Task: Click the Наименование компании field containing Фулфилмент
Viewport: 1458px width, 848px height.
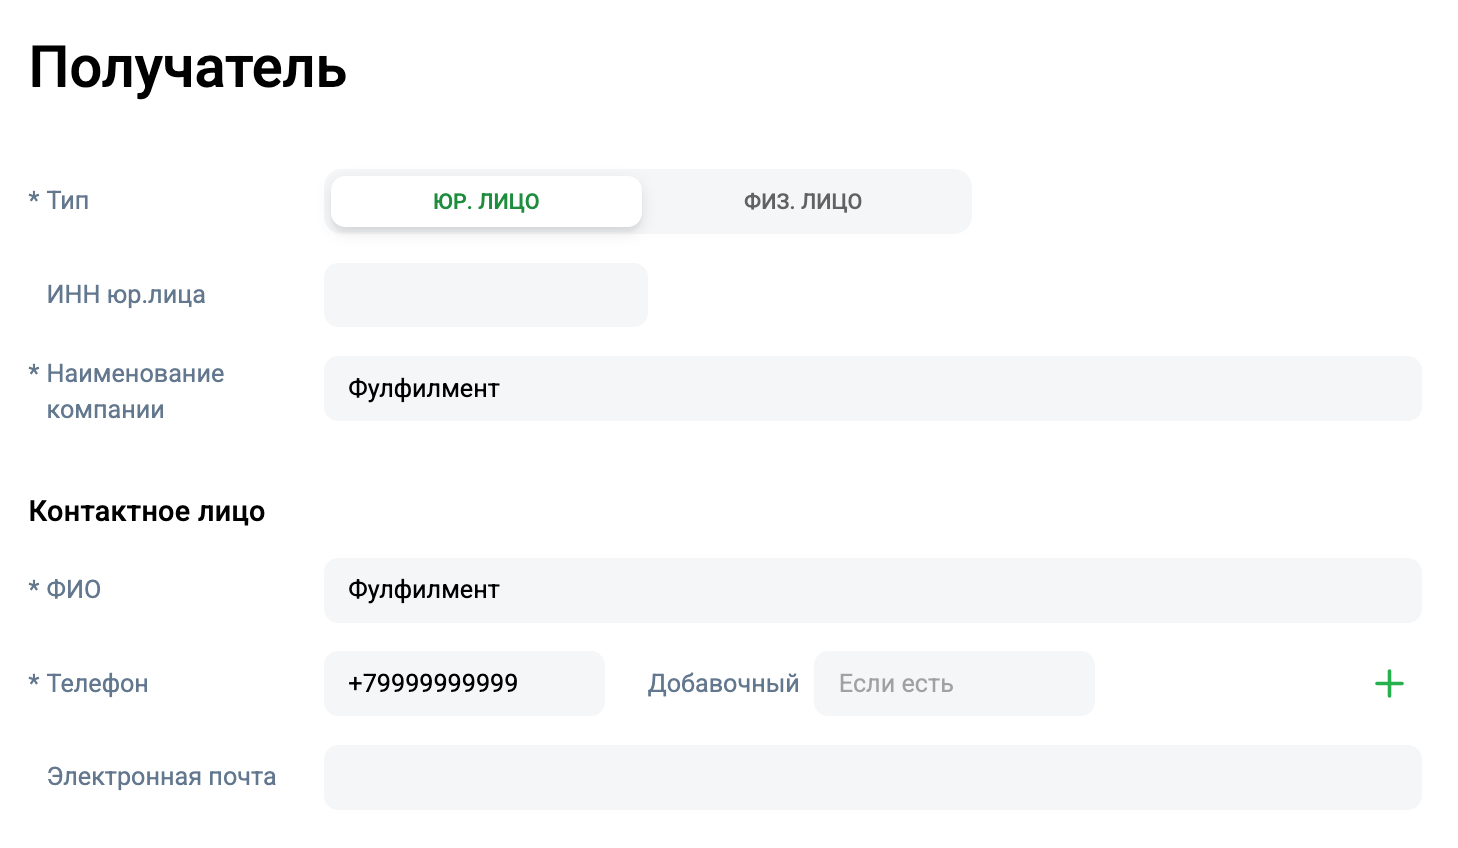Action: pos(872,389)
